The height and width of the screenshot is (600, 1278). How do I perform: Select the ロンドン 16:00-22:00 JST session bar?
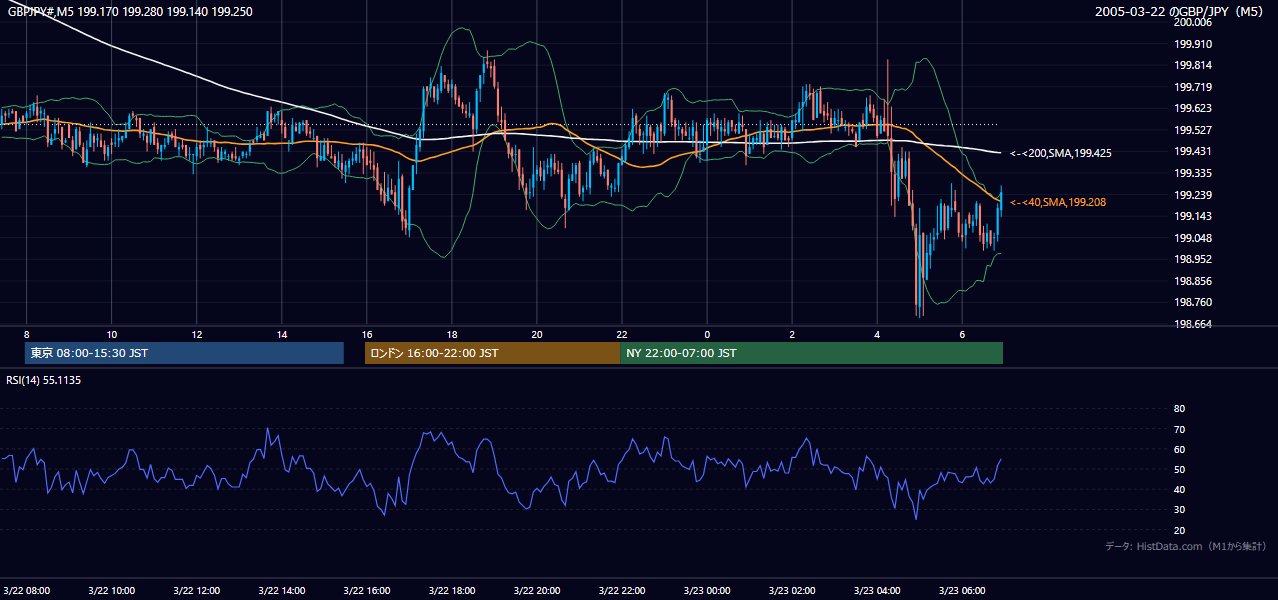point(492,353)
